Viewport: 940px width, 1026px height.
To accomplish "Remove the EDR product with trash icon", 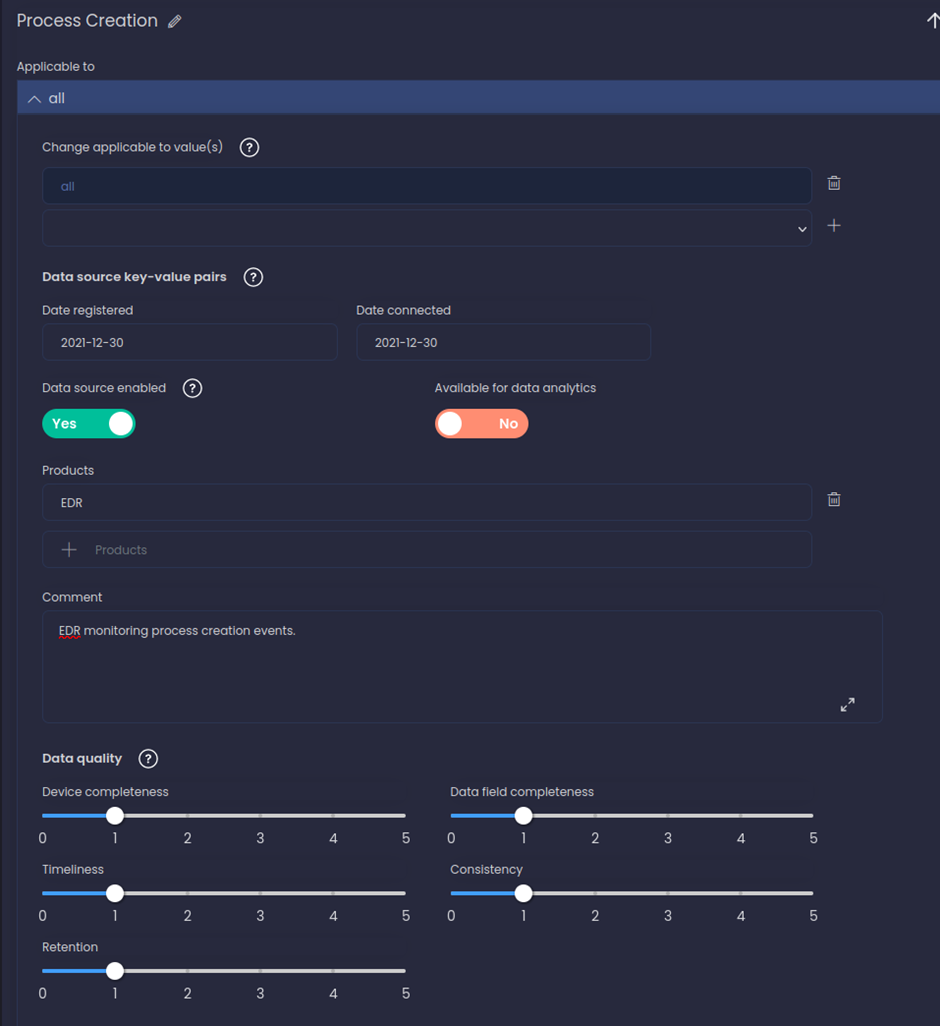I will point(834,499).
